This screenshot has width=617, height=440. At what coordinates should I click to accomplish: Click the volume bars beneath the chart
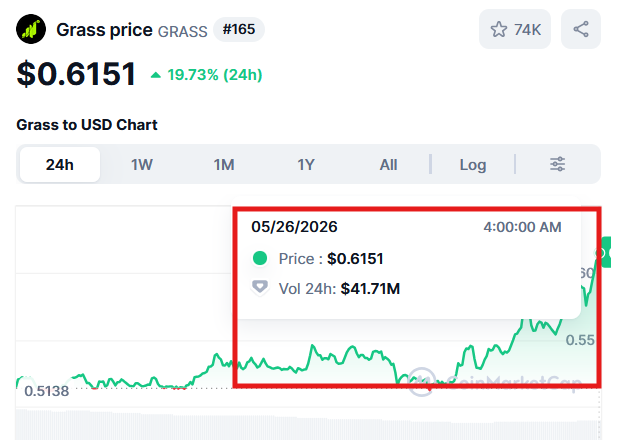pyautogui.click(x=308, y=425)
